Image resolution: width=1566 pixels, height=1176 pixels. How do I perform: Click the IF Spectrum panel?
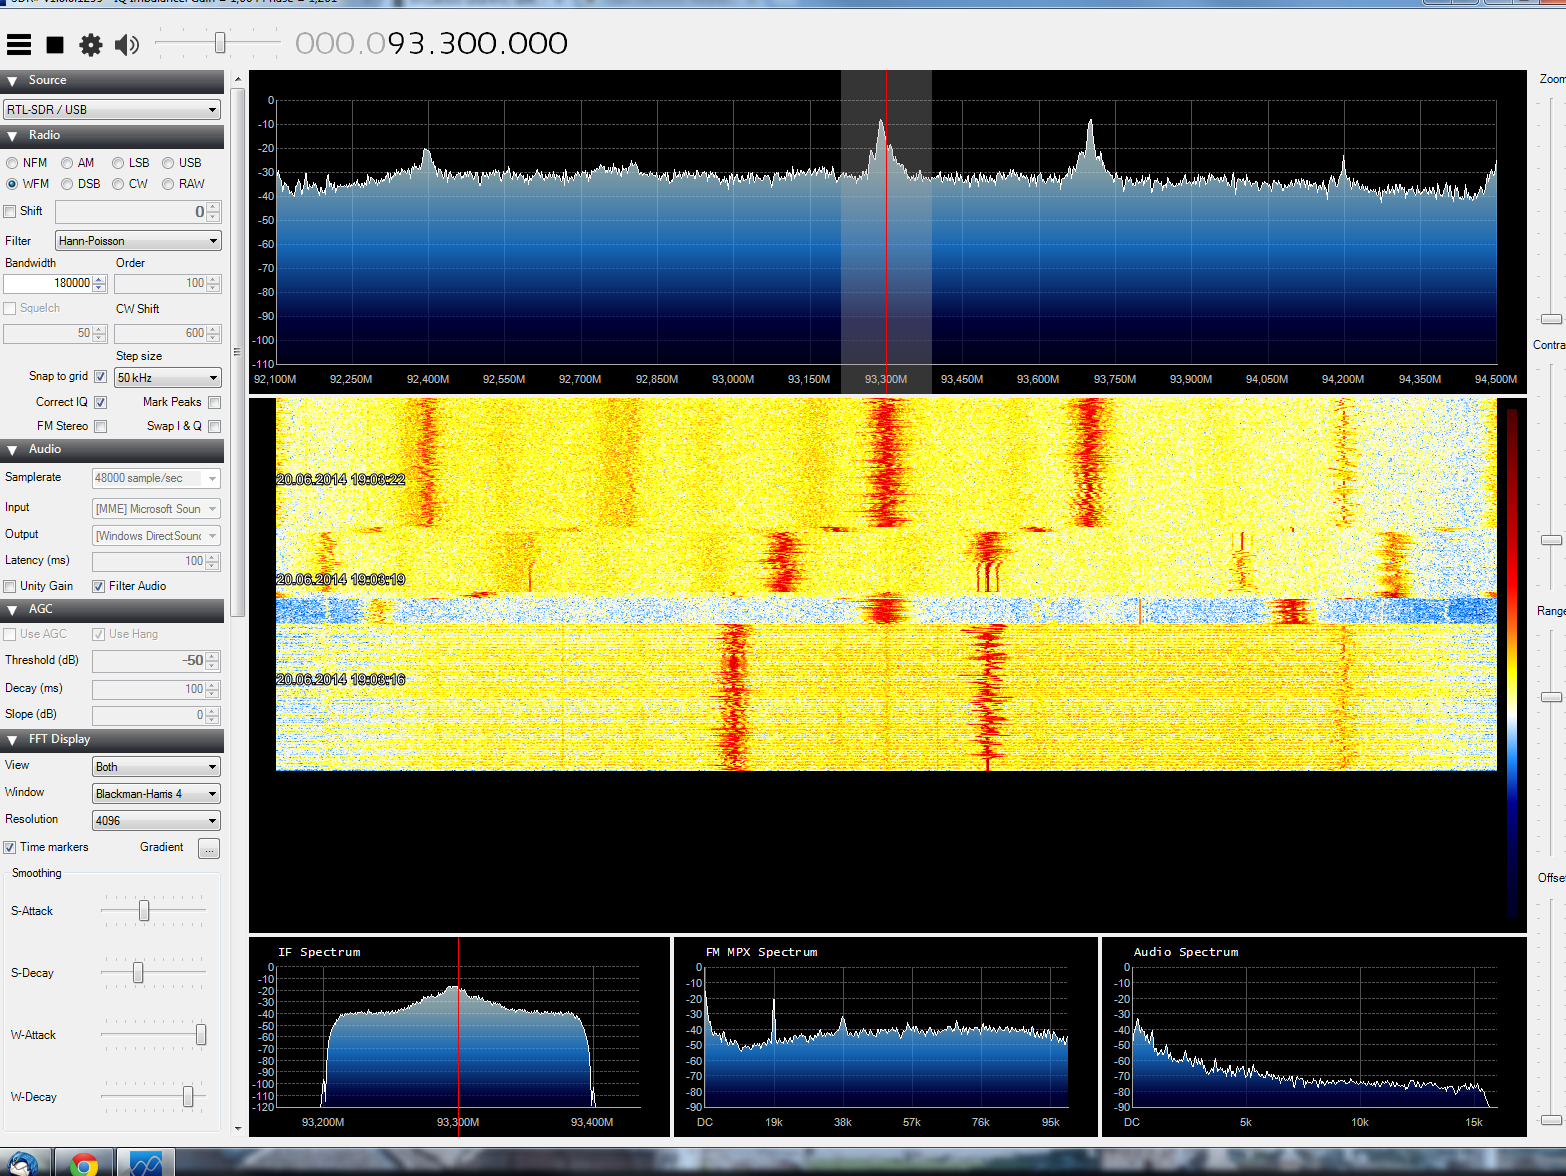(x=459, y=1036)
